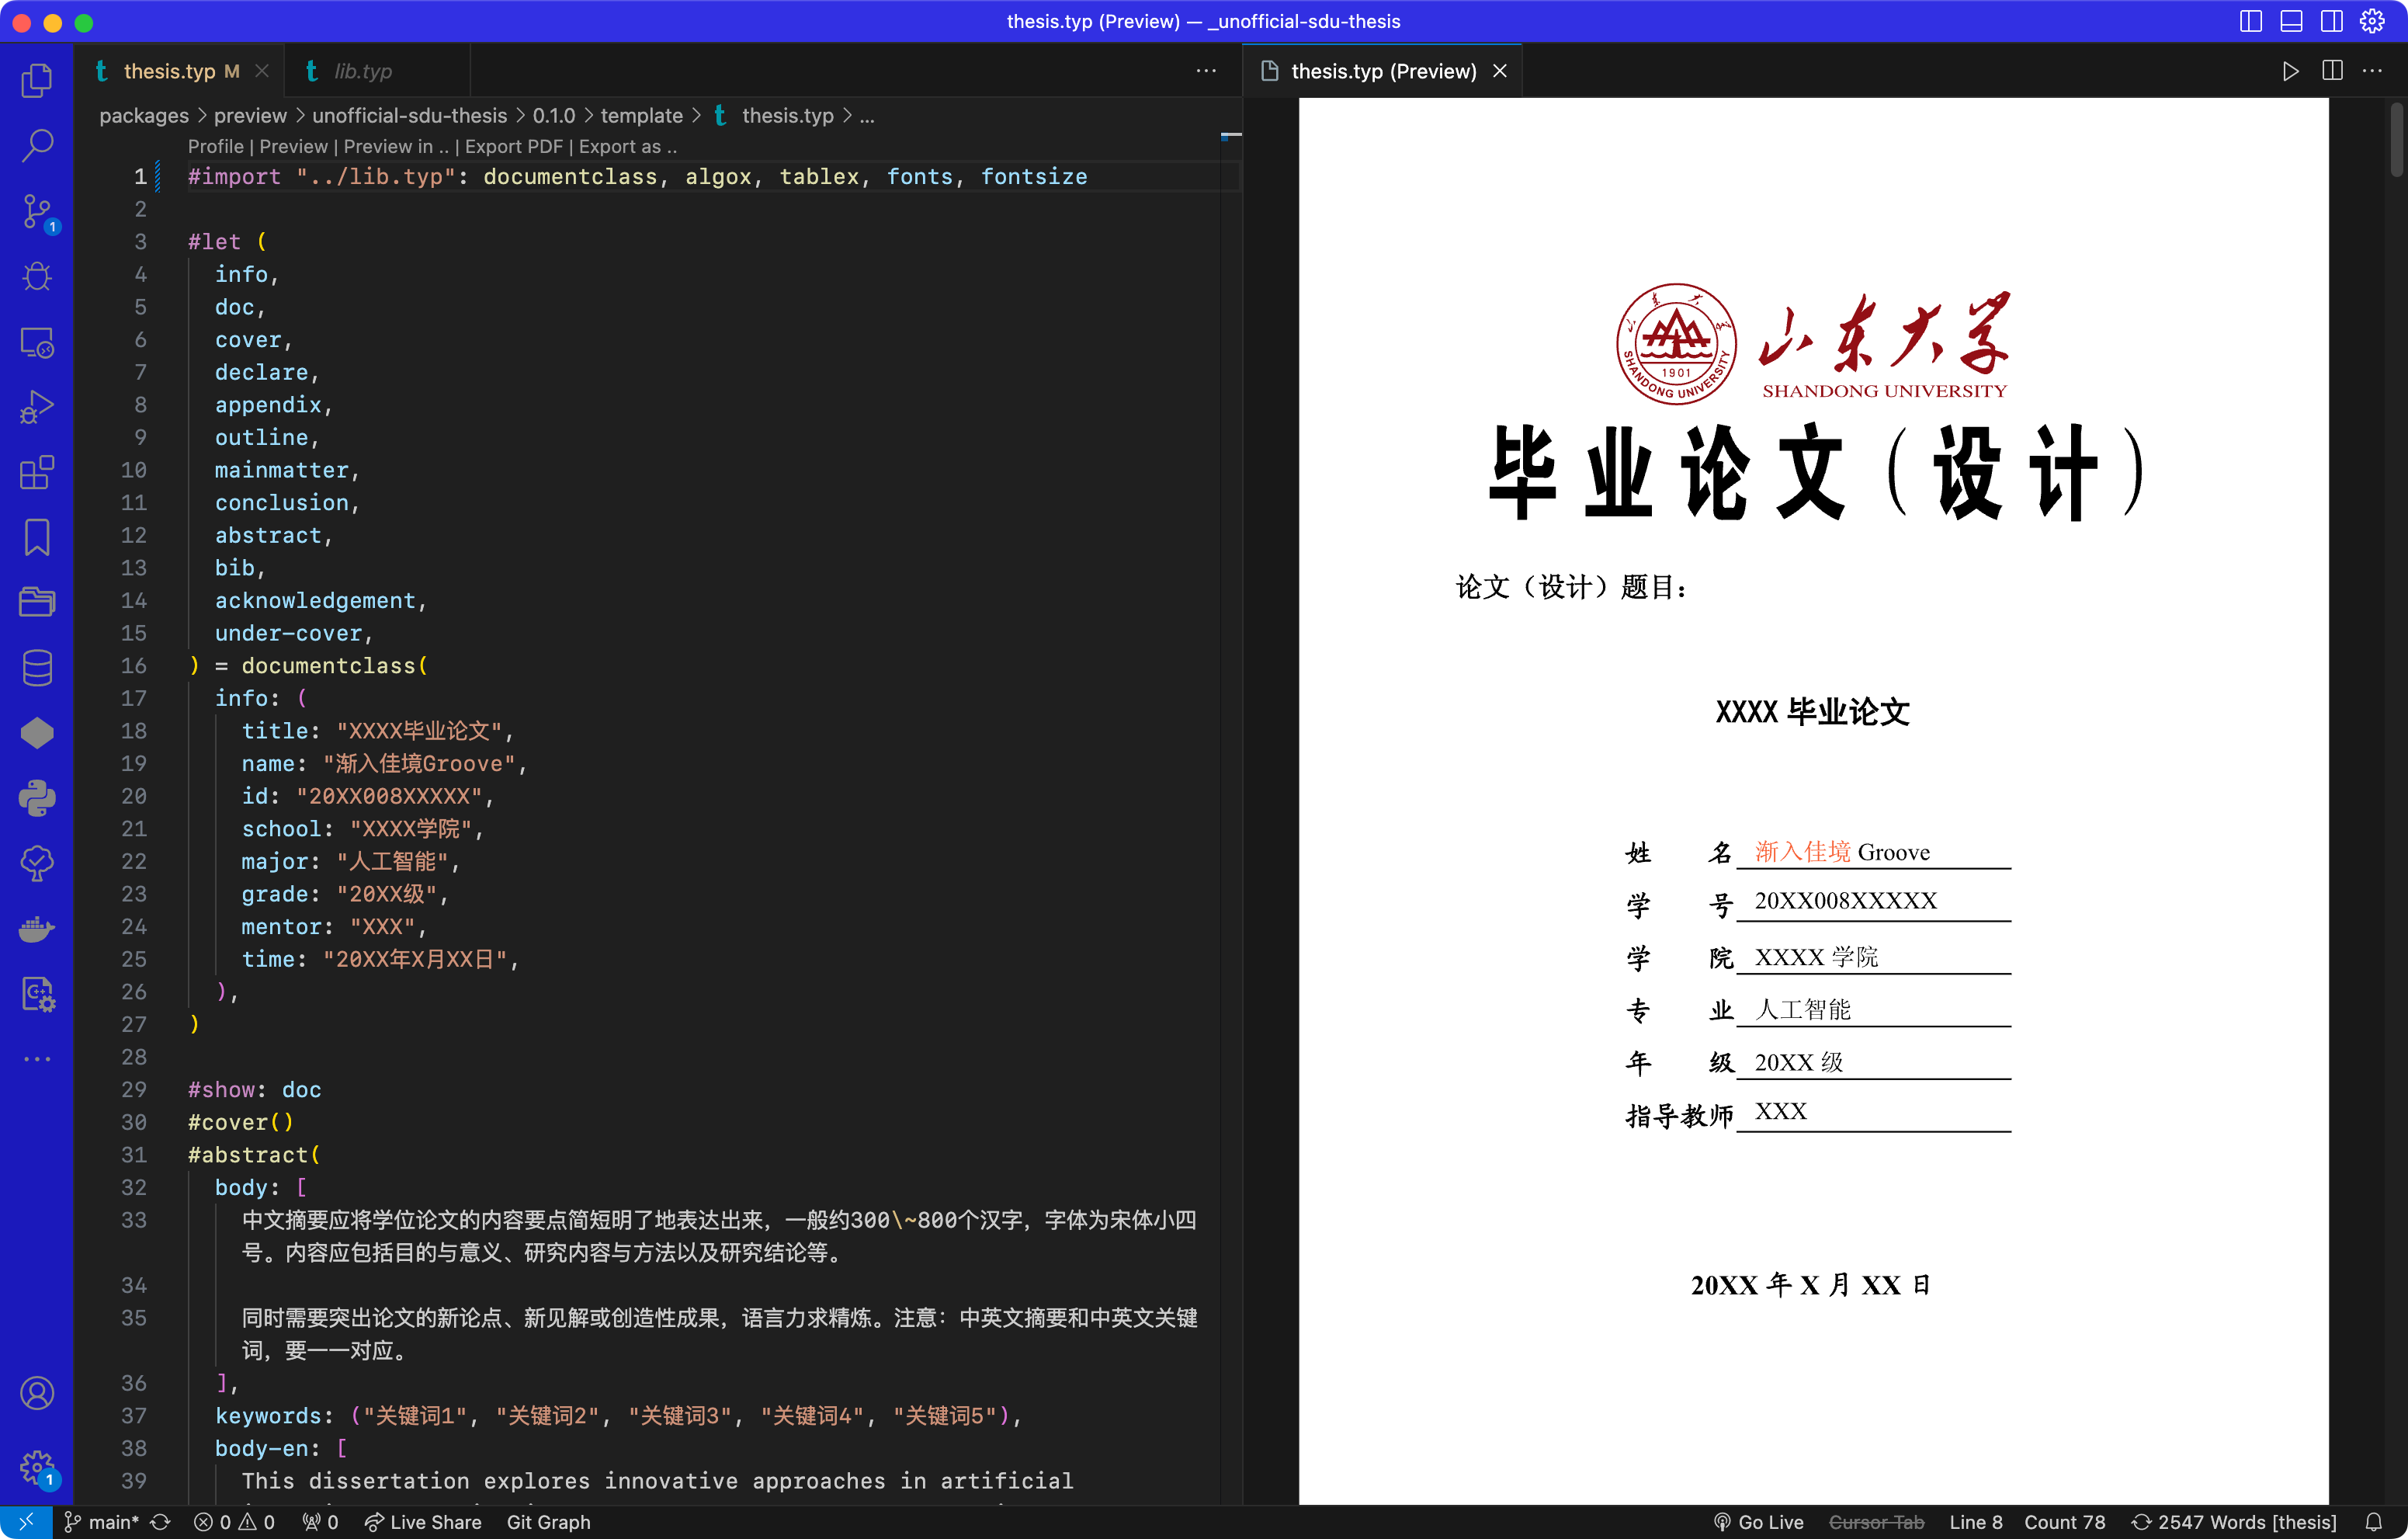Click the Preview code lens link
Screen dimensions: 2408x1539
pos(293,146)
